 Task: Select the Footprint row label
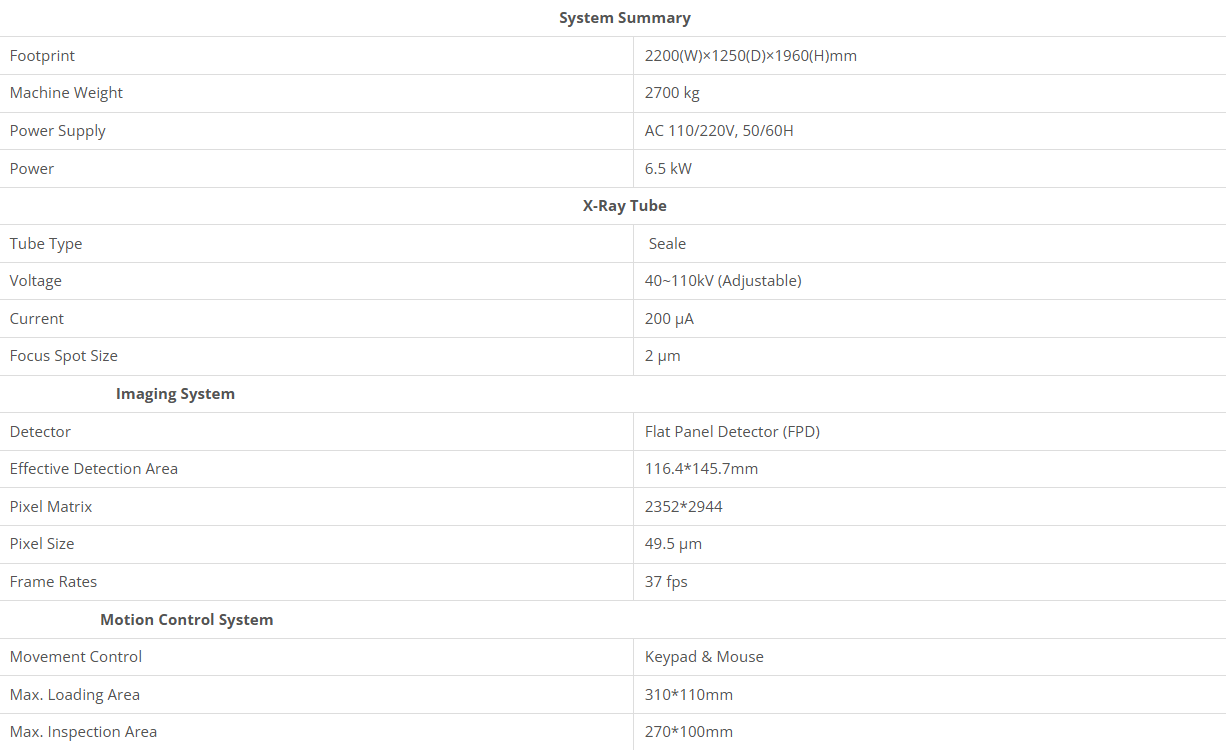click(42, 56)
